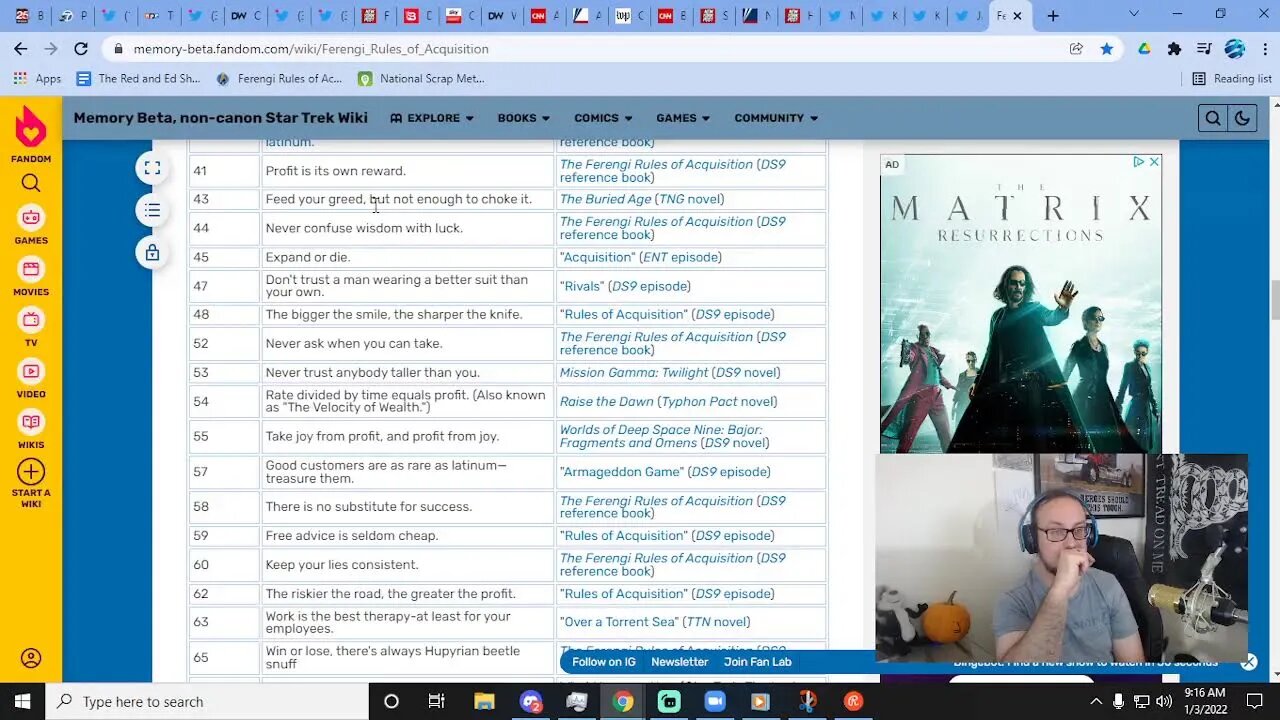Open National Scrap Met... bookmark
This screenshot has height=720, width=1280.
click(x=421, y=78)
